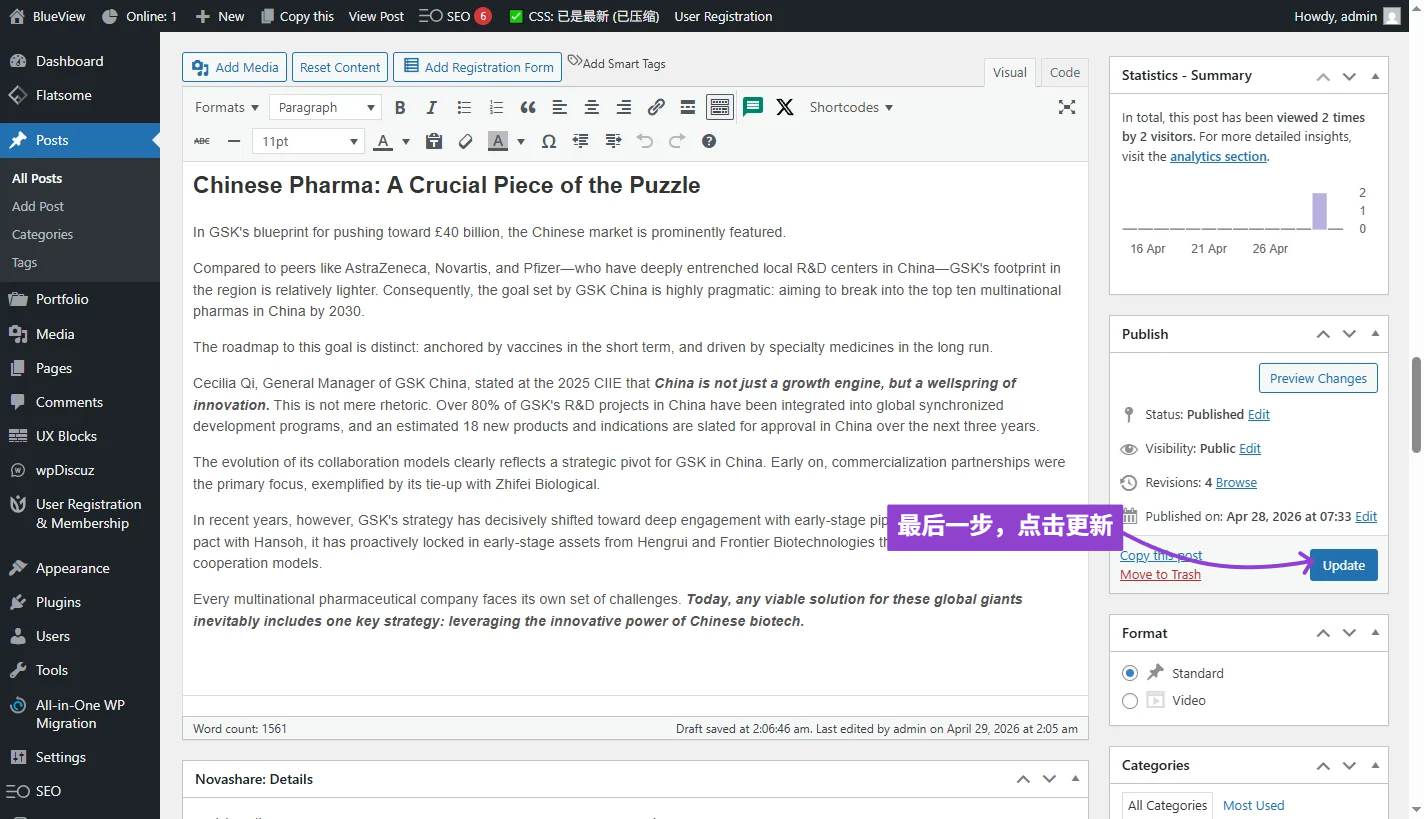
Task: Undo last edit
Action: click(x=645, y=141)
